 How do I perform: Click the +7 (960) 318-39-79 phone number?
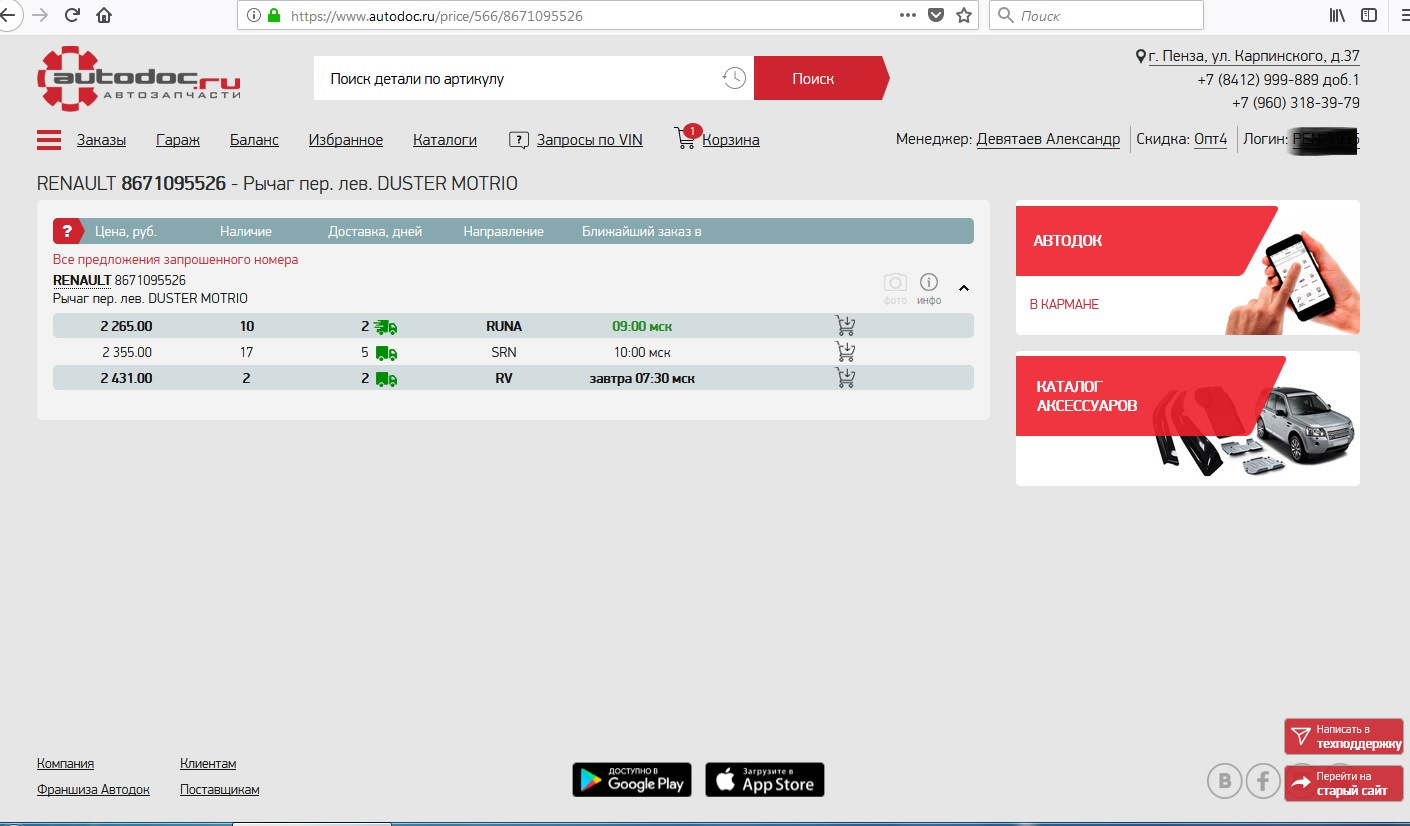(1295, 102)
